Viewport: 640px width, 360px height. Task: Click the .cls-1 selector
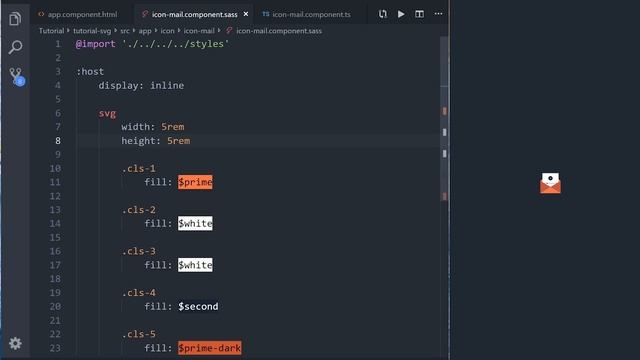(138, 168)
